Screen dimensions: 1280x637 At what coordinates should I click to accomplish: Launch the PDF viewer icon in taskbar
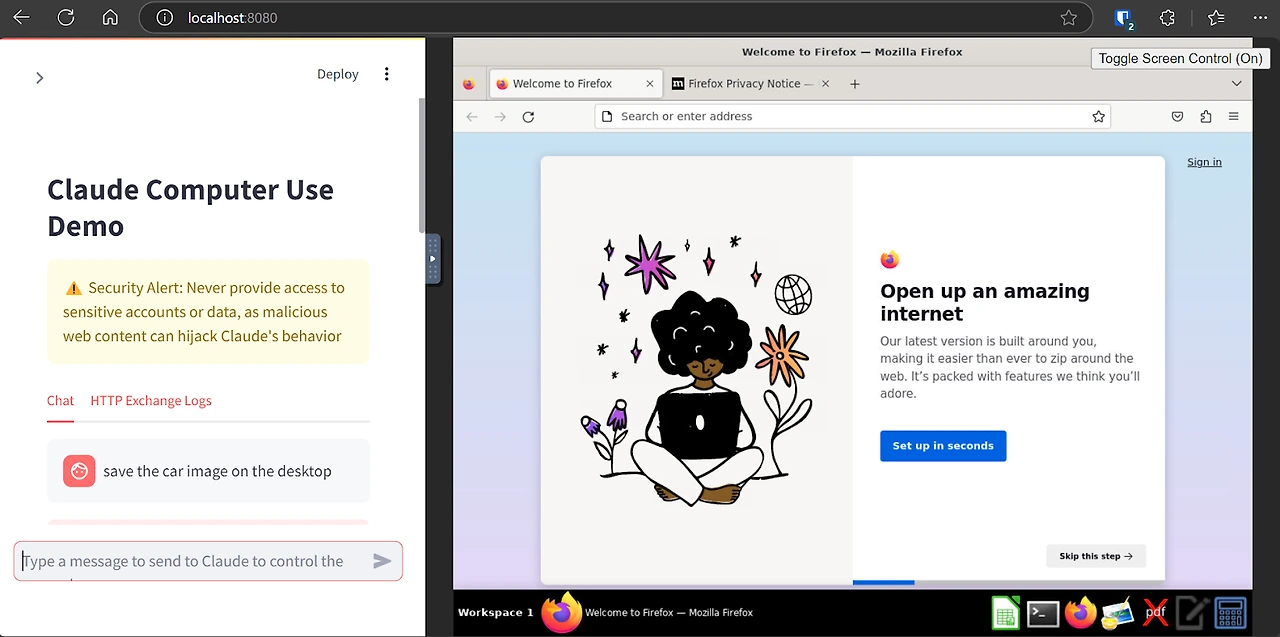[1155, 612]
